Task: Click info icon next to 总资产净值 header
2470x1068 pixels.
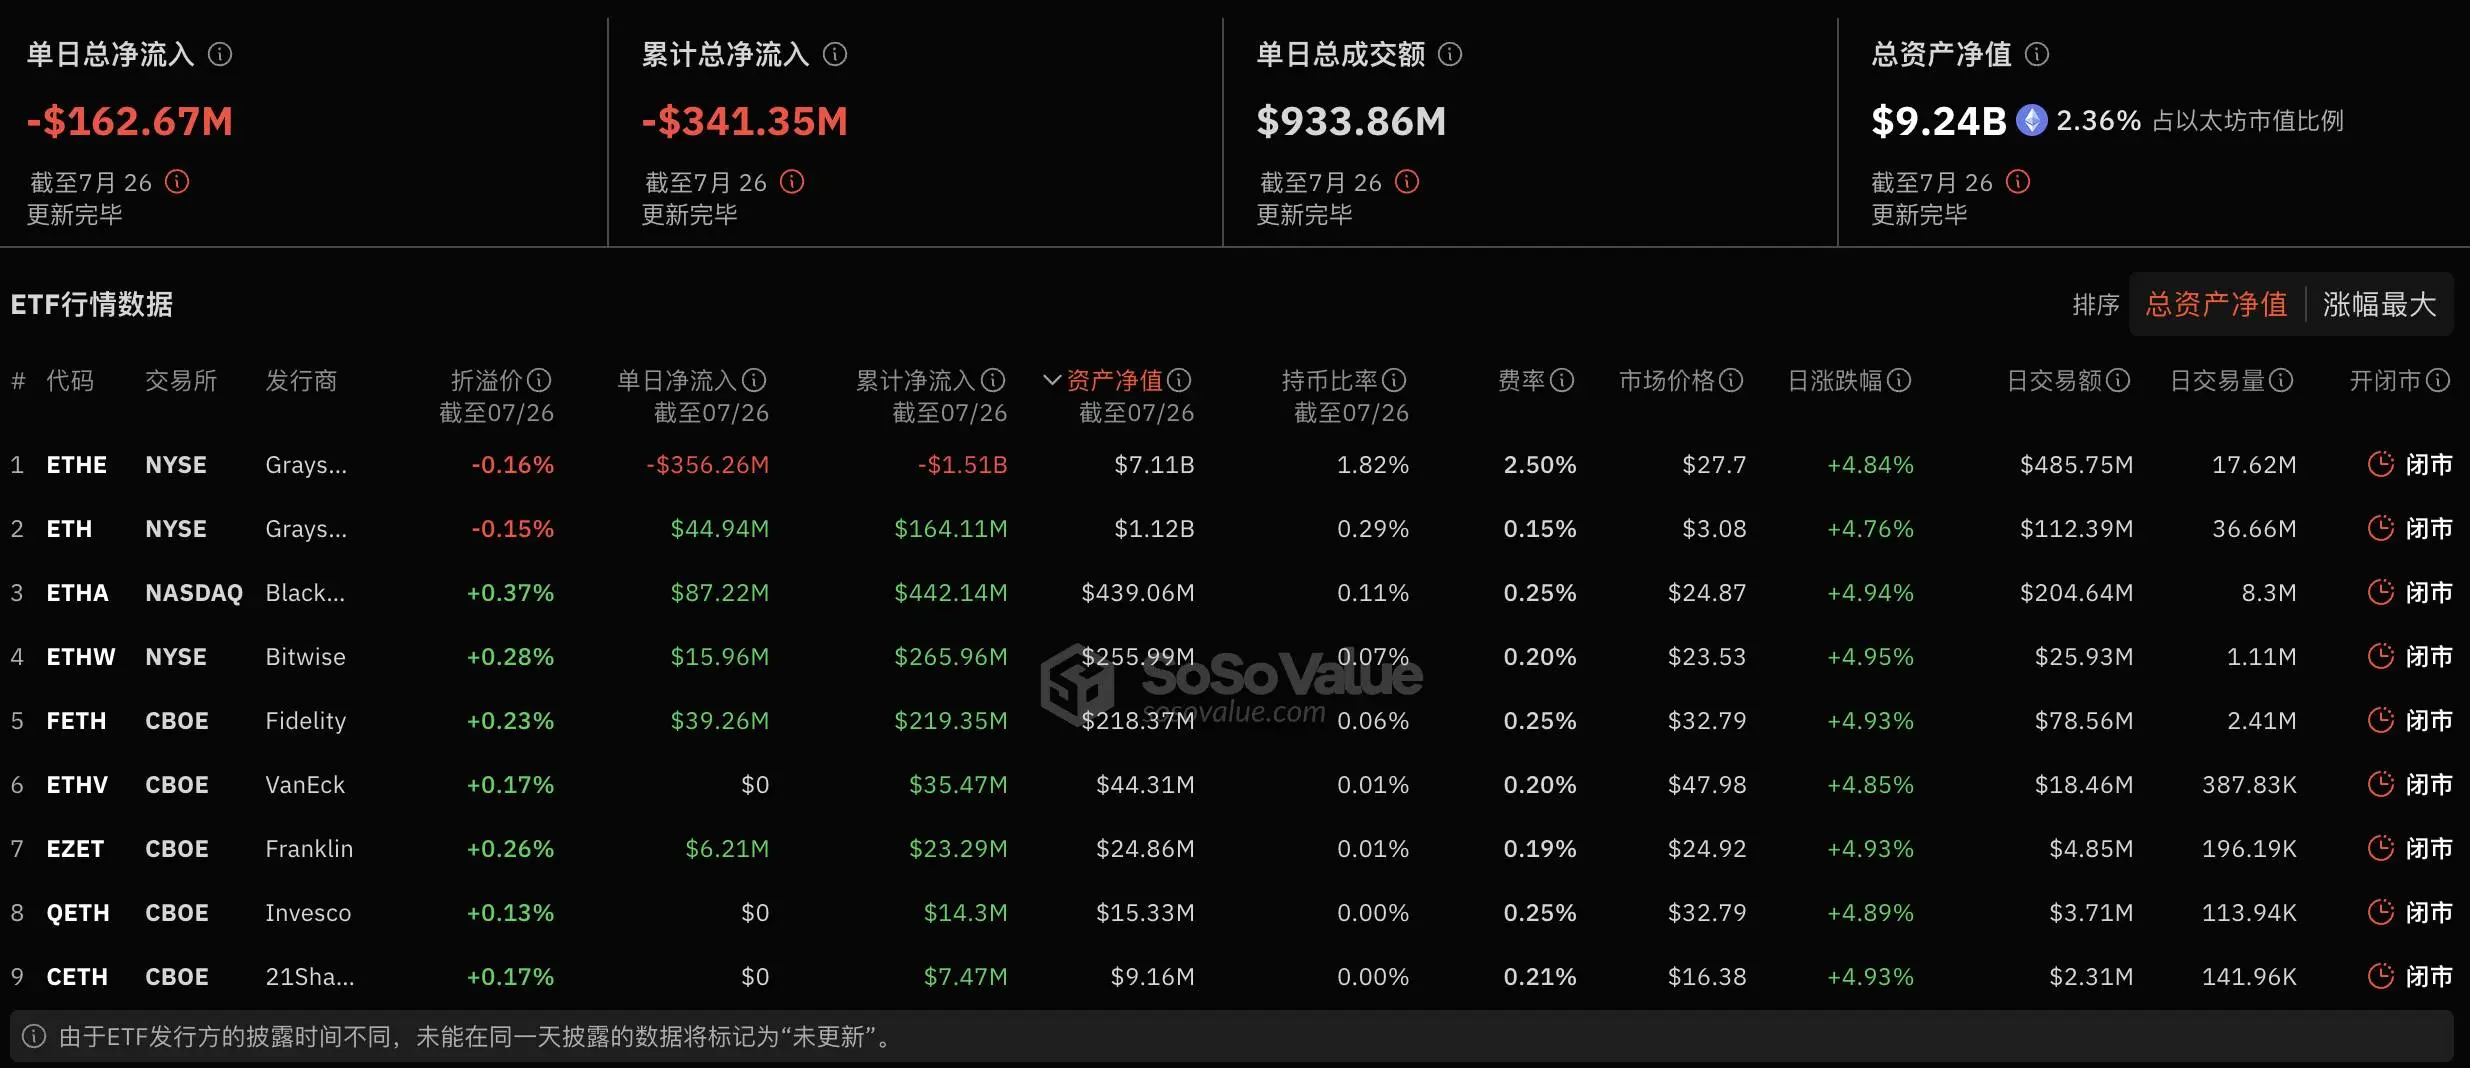Action: [2037, 54]
